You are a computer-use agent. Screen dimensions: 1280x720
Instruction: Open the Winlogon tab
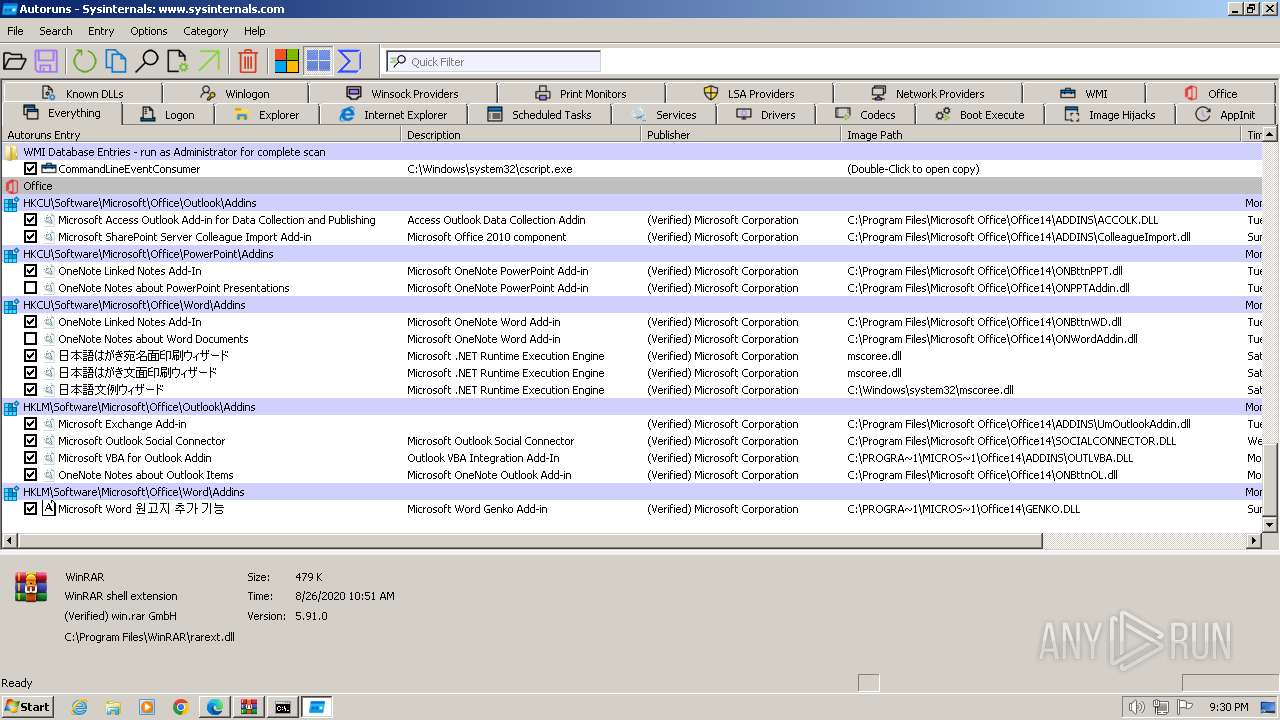point(235,93)
